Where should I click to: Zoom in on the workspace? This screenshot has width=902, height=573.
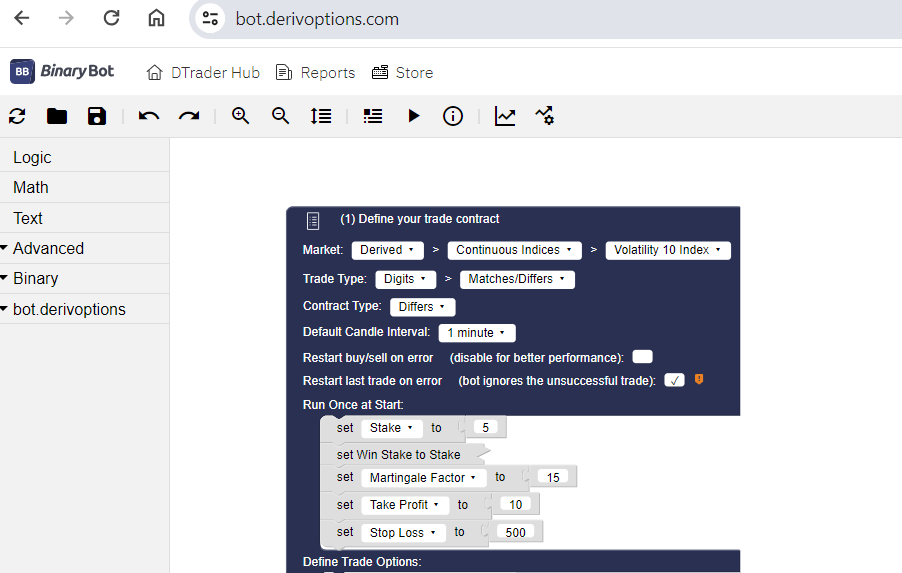point(240,116)
